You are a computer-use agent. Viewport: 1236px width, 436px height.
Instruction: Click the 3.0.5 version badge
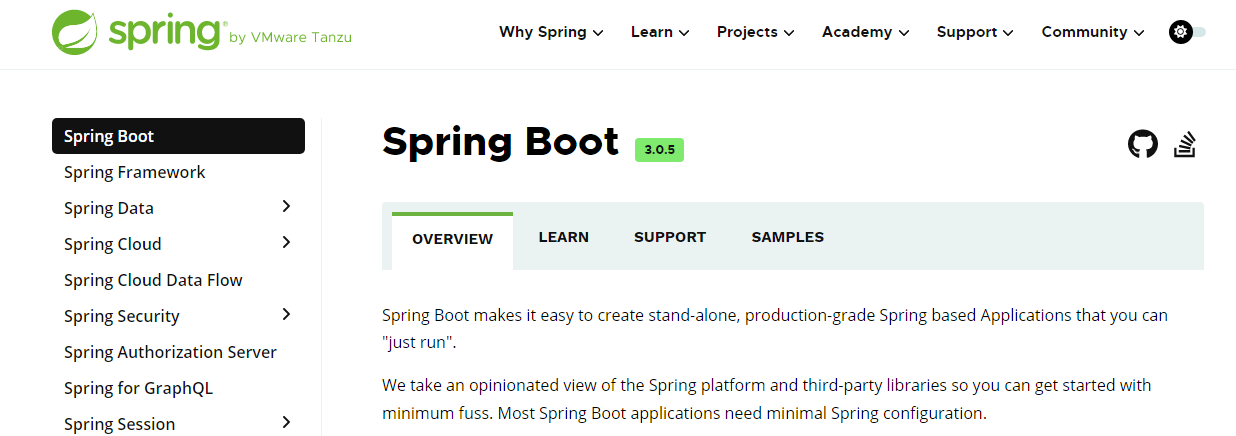[x=659, y=150]
